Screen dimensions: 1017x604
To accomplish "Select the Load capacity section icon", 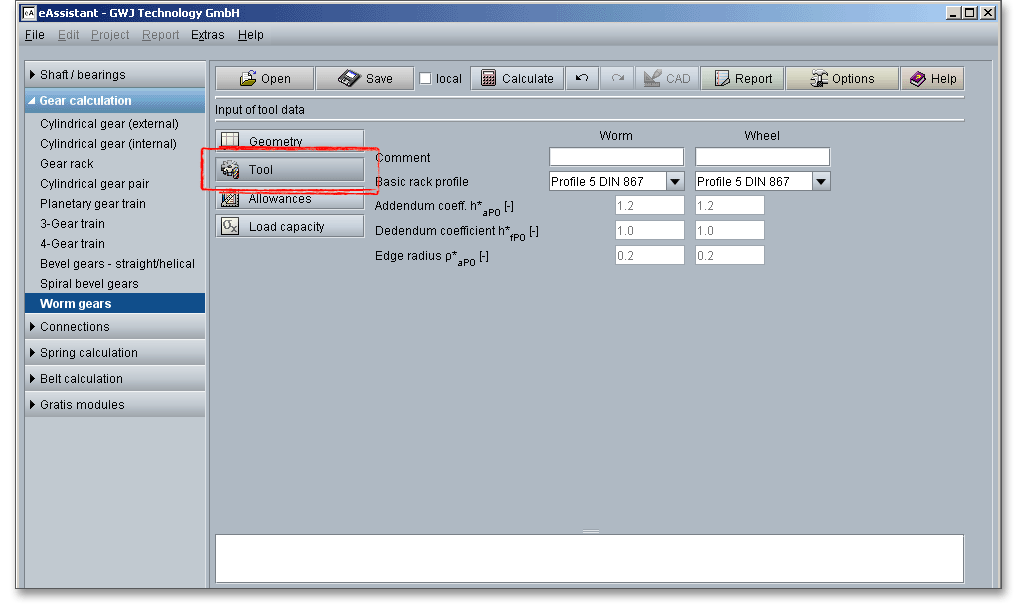I will pyautogui.click(x=230, y=227).
